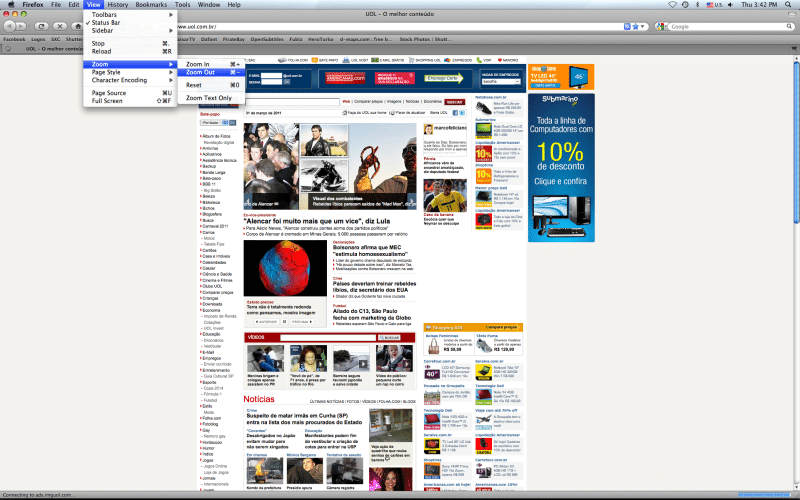Viewport: 800px width, 500px height.
Task: Click the pause button under the Earth image
Action: (285, 322)
